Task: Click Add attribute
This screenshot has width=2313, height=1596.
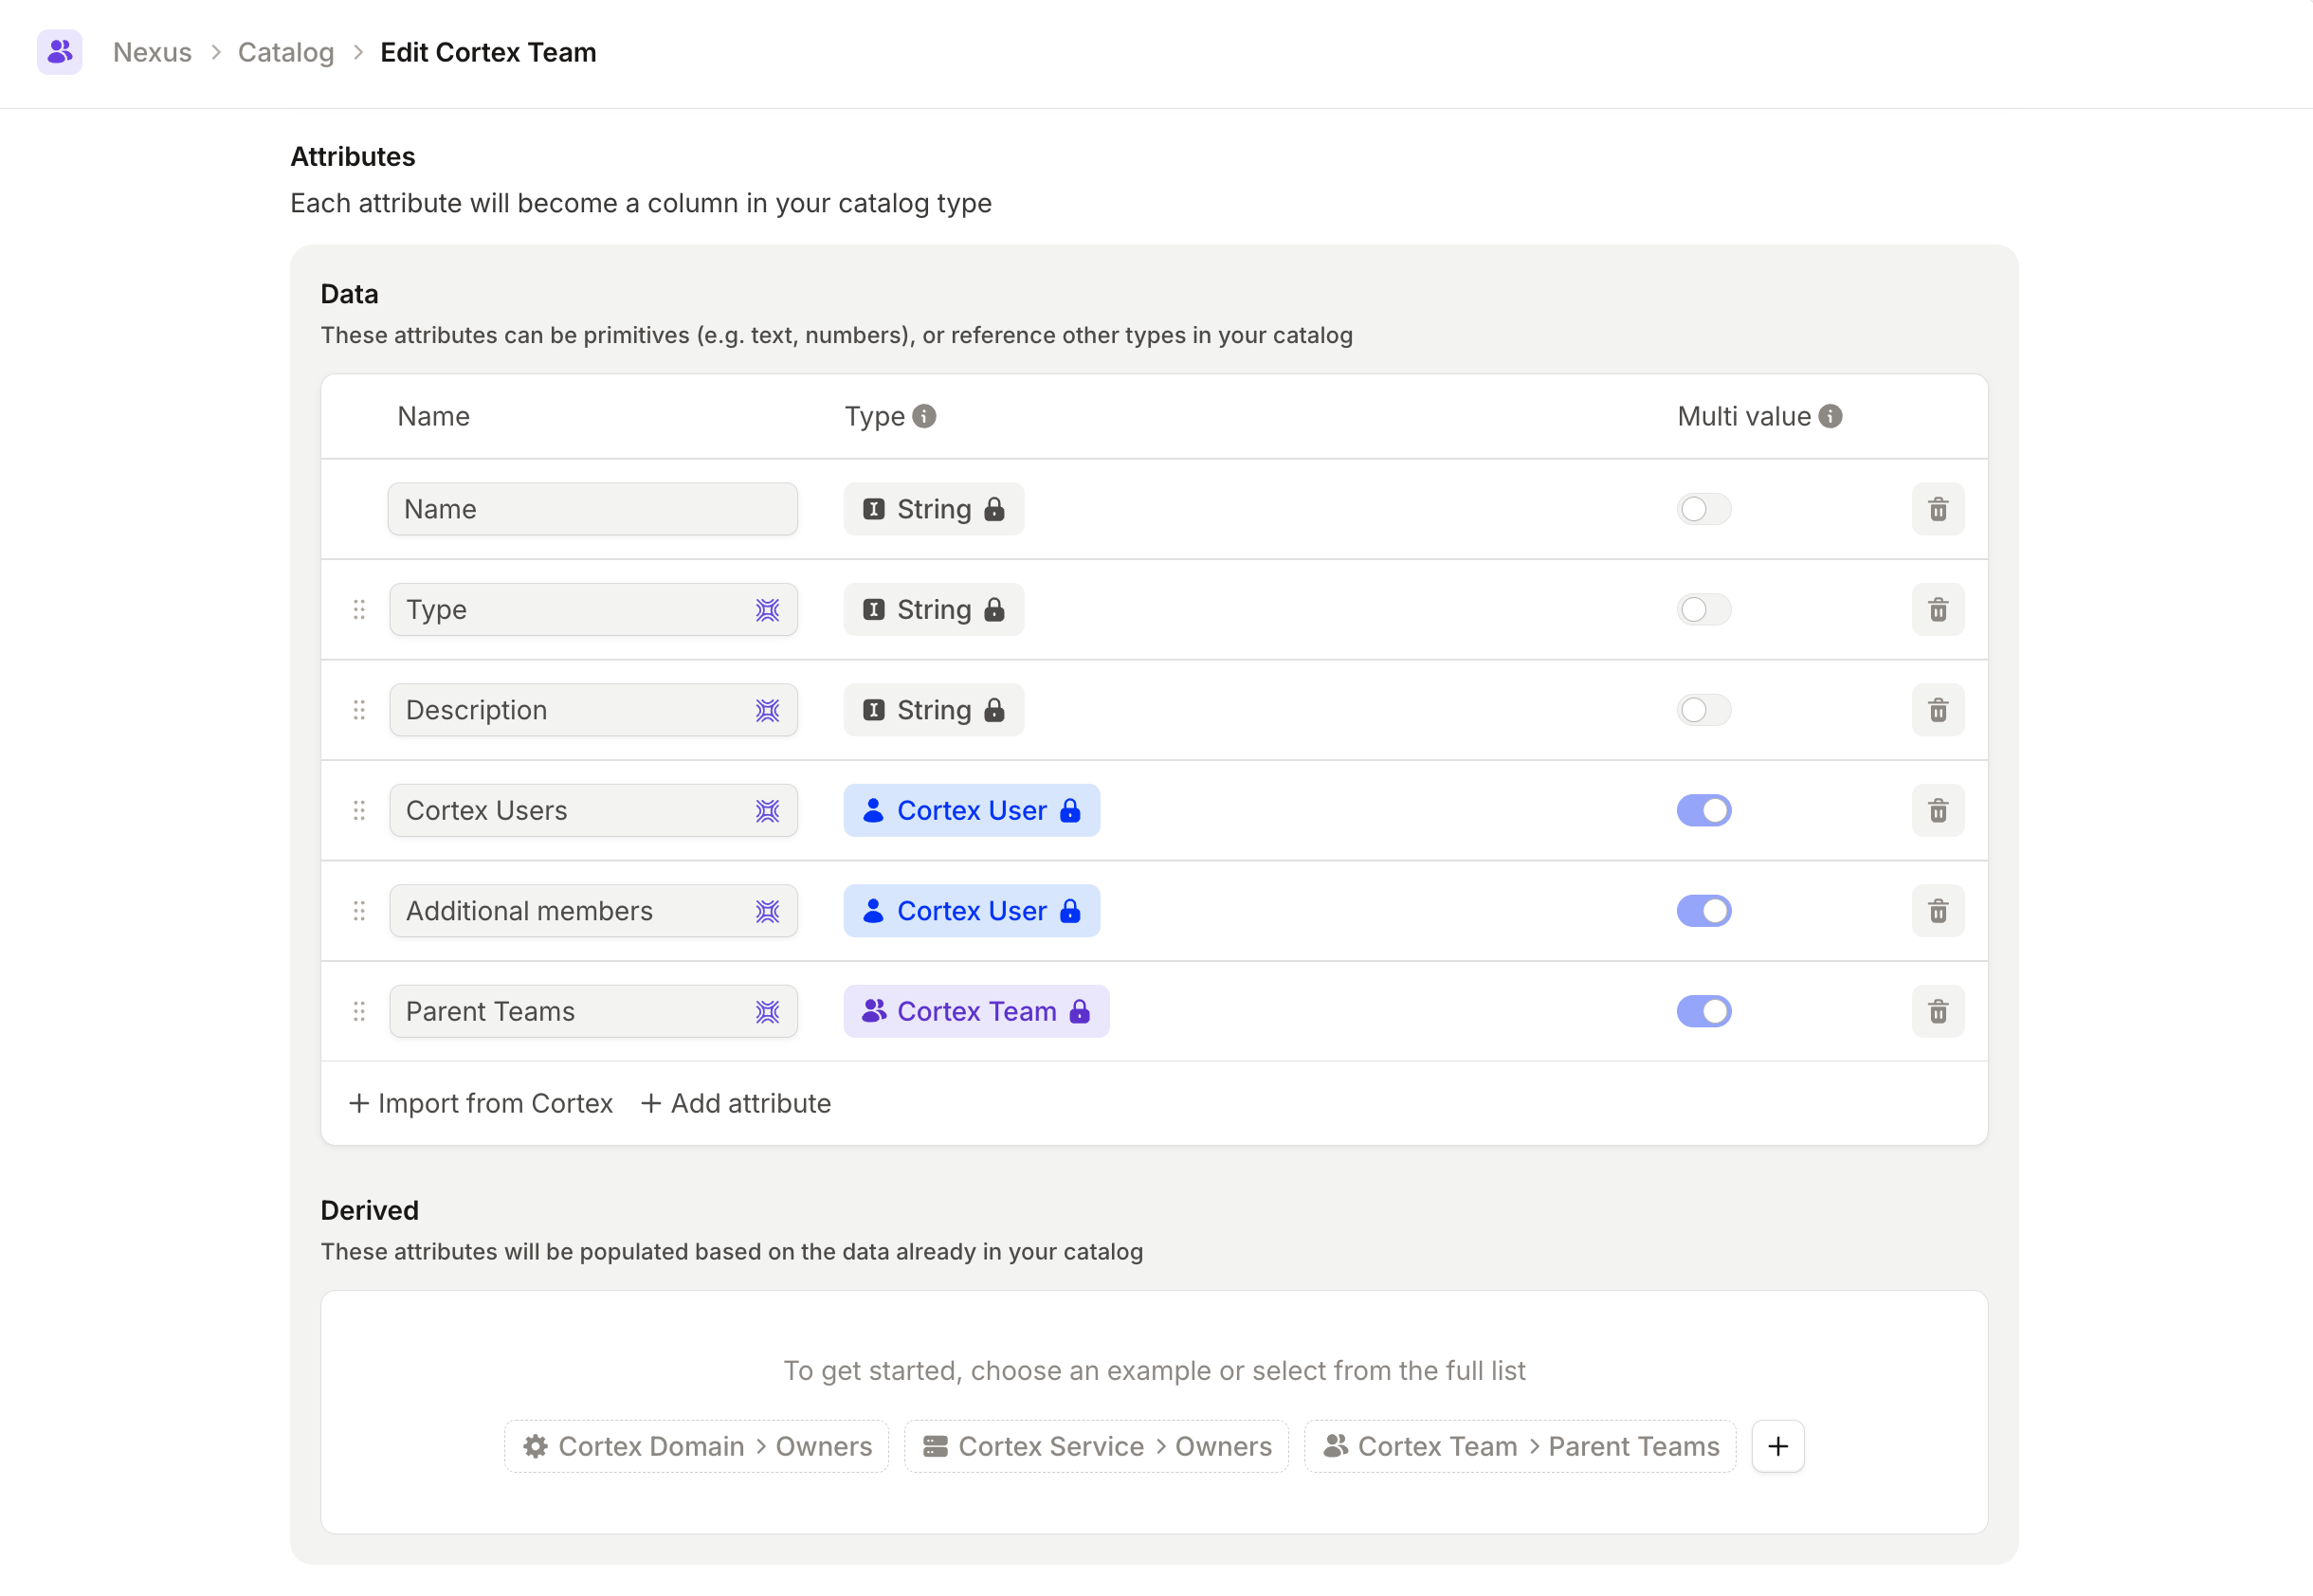Action: 735,1103
